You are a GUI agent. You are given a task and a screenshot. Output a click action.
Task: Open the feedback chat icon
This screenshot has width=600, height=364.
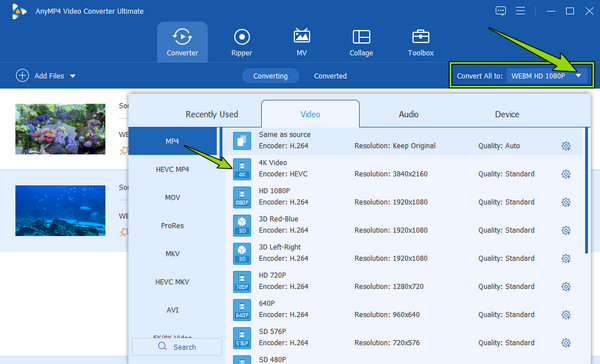(501, 11)
